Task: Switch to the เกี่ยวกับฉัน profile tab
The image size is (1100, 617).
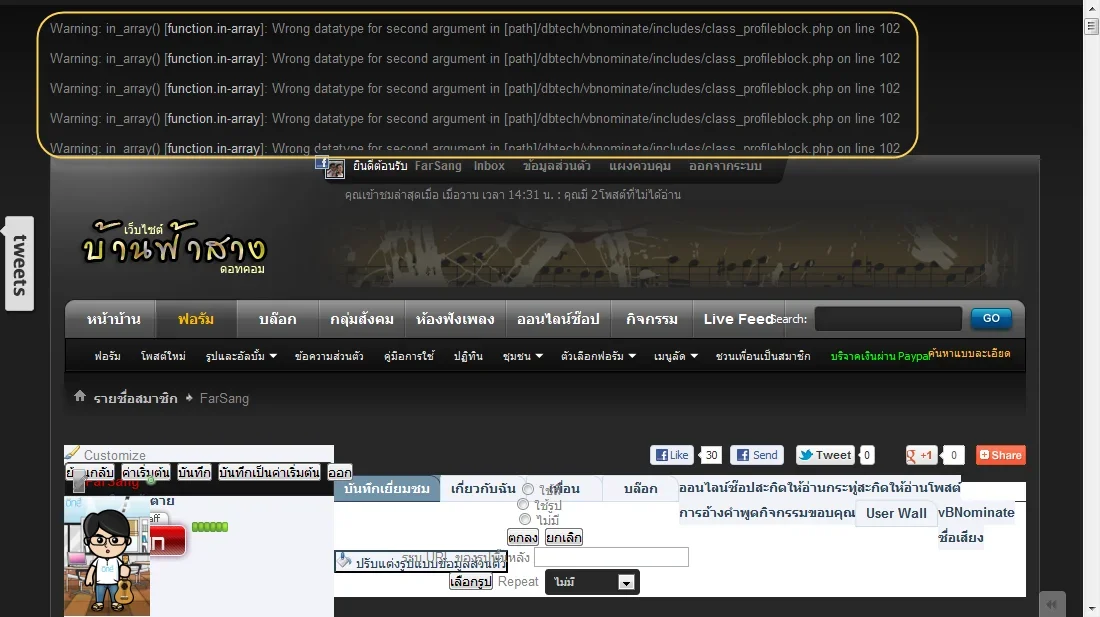Action: (483, 489)
